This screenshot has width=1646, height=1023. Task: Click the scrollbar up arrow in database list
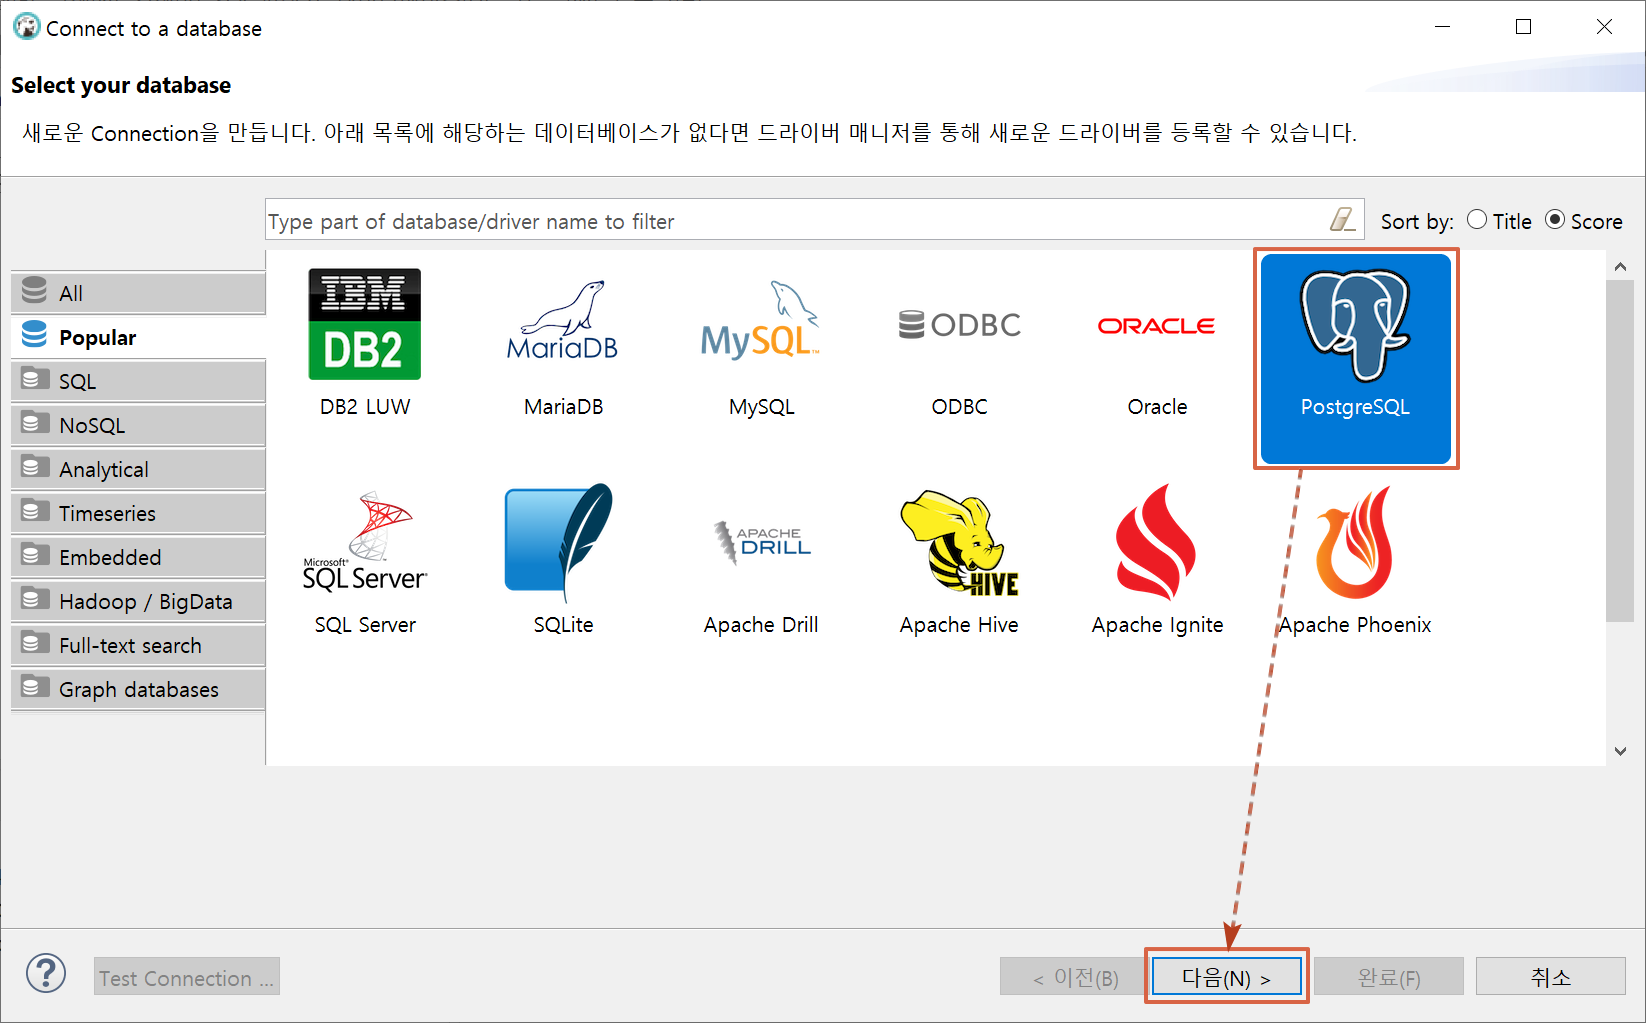[x=1620, y=266]
